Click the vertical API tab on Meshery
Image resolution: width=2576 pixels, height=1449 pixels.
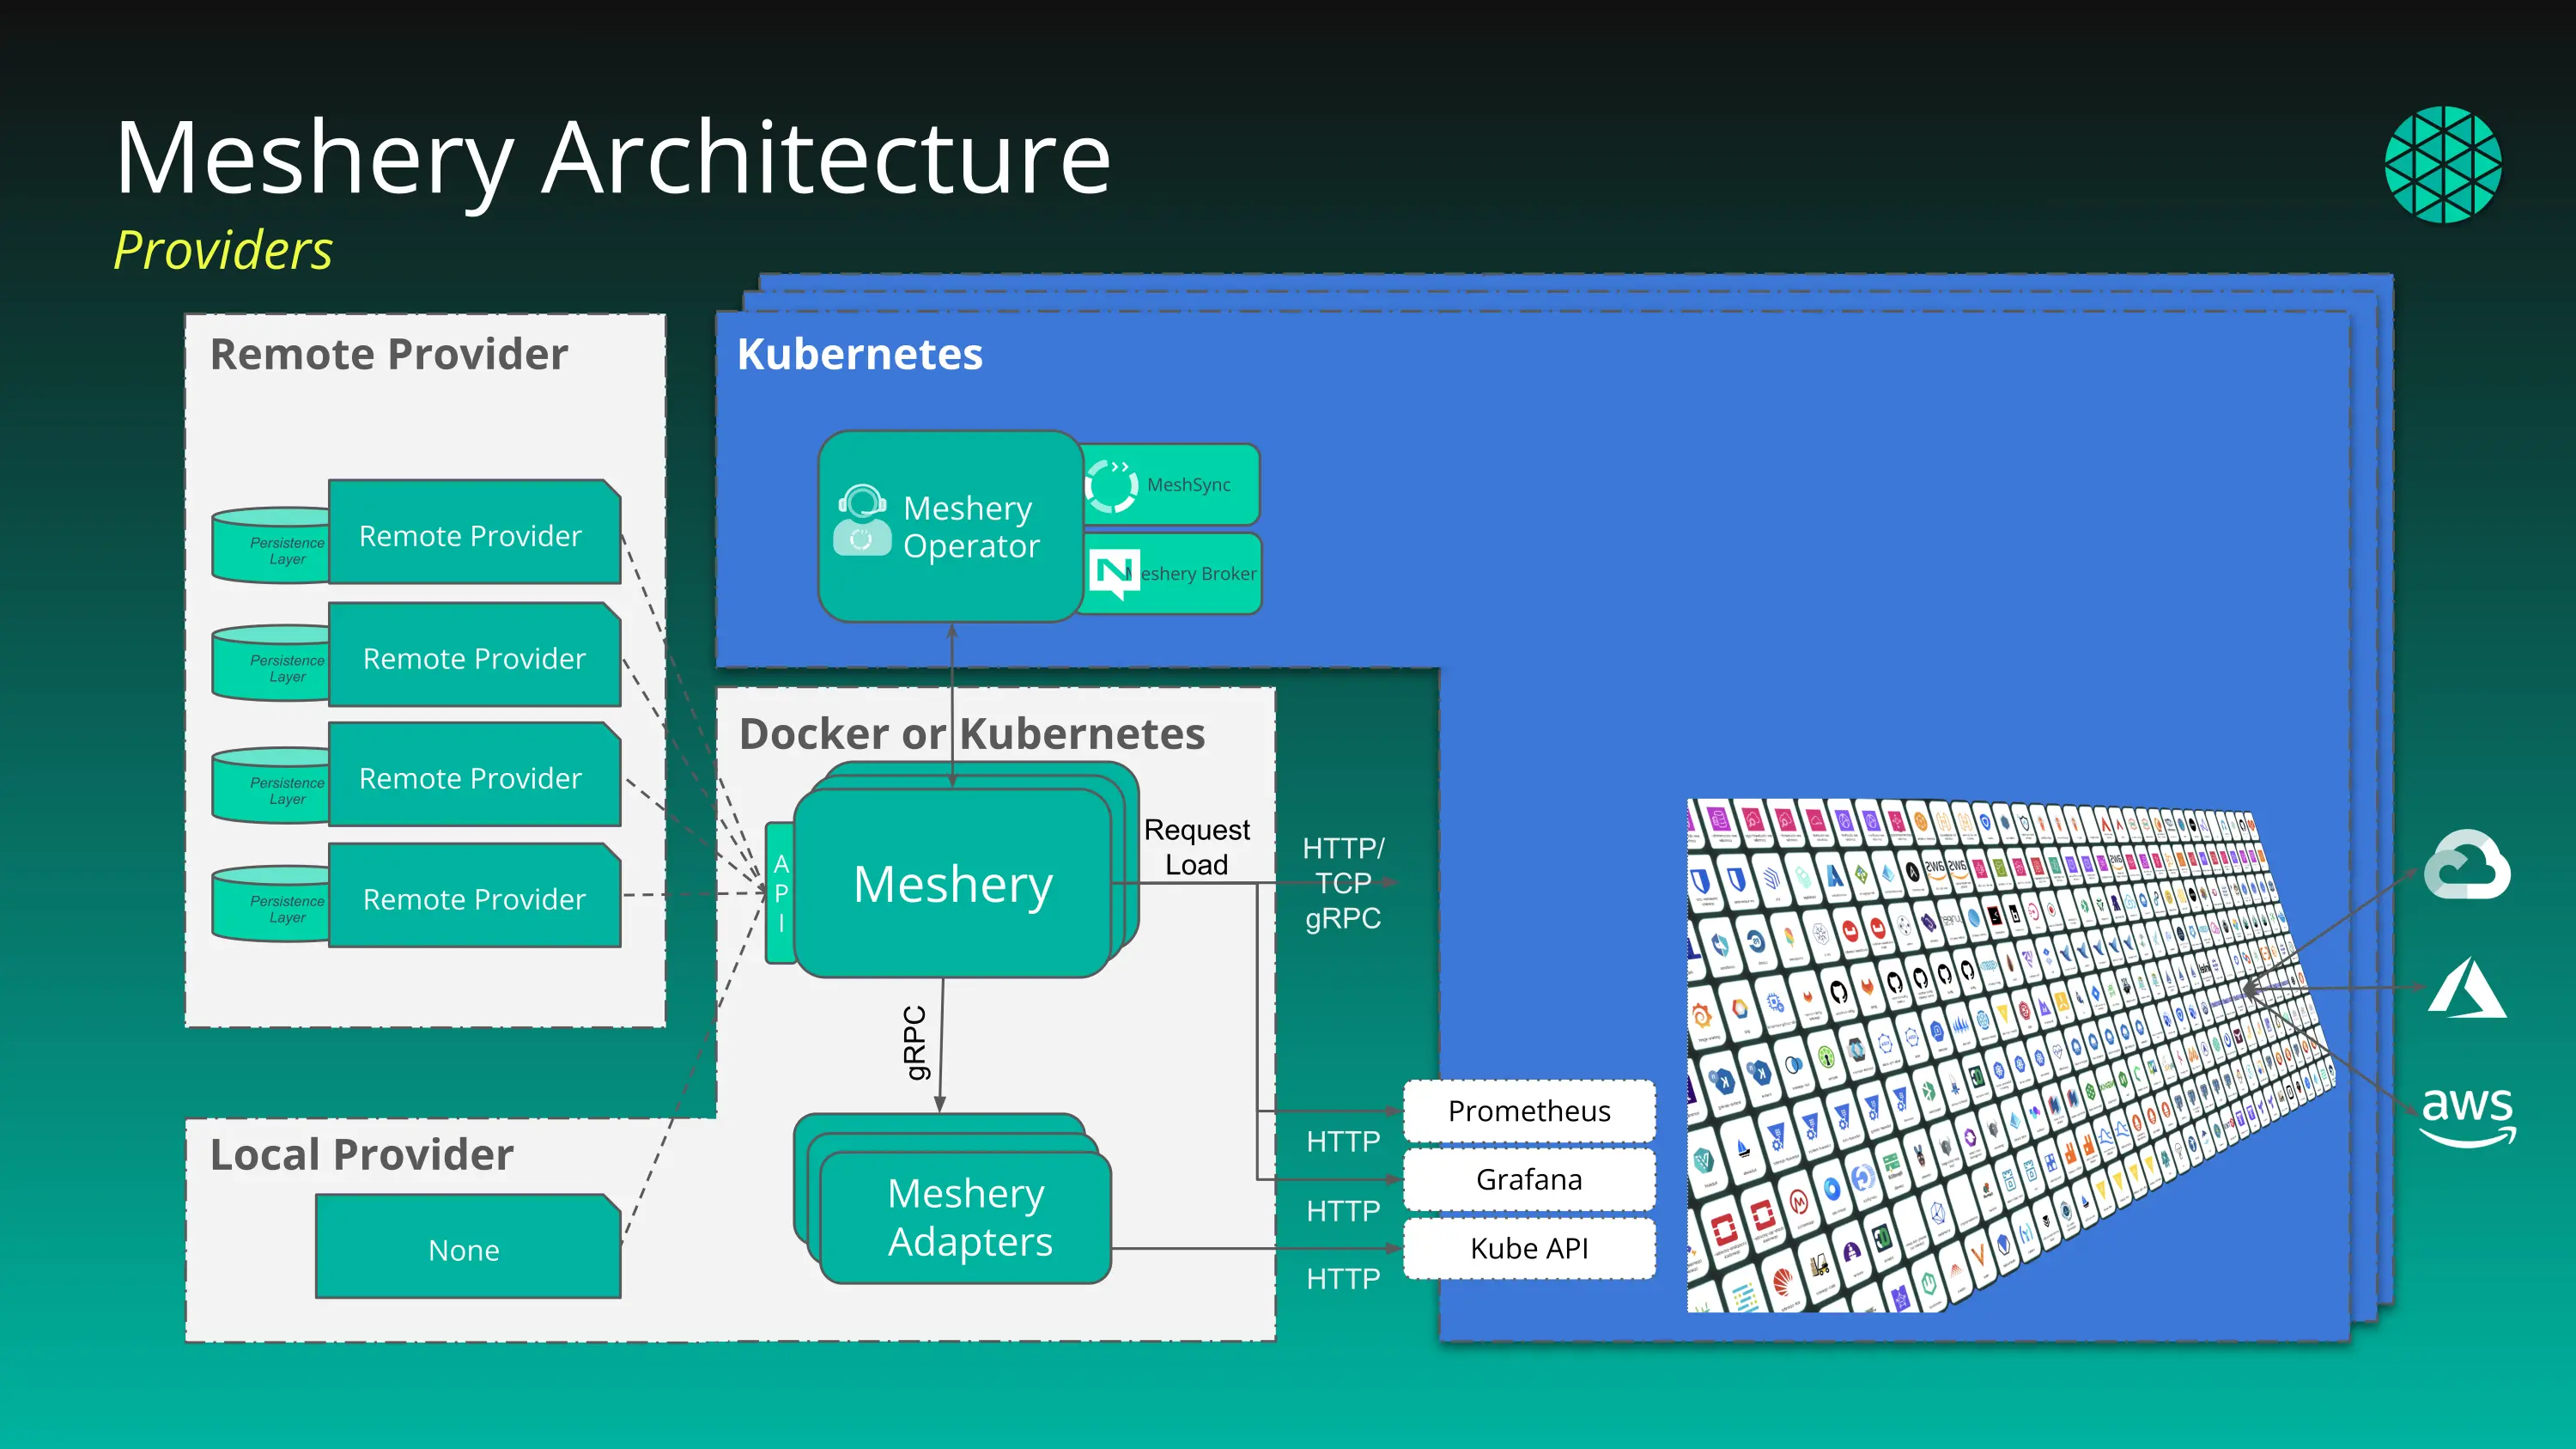(x=780, y=892)
